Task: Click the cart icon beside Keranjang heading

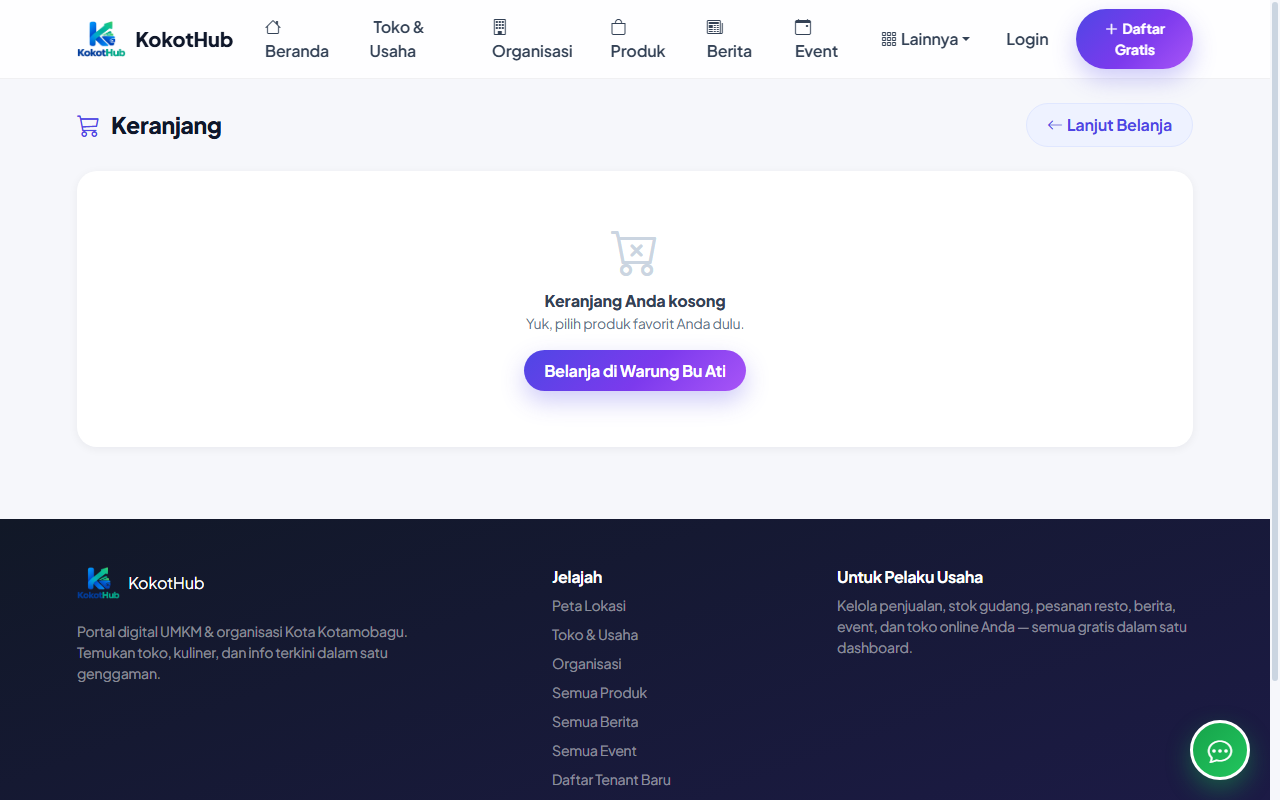Action: click(x=88, y=126)
